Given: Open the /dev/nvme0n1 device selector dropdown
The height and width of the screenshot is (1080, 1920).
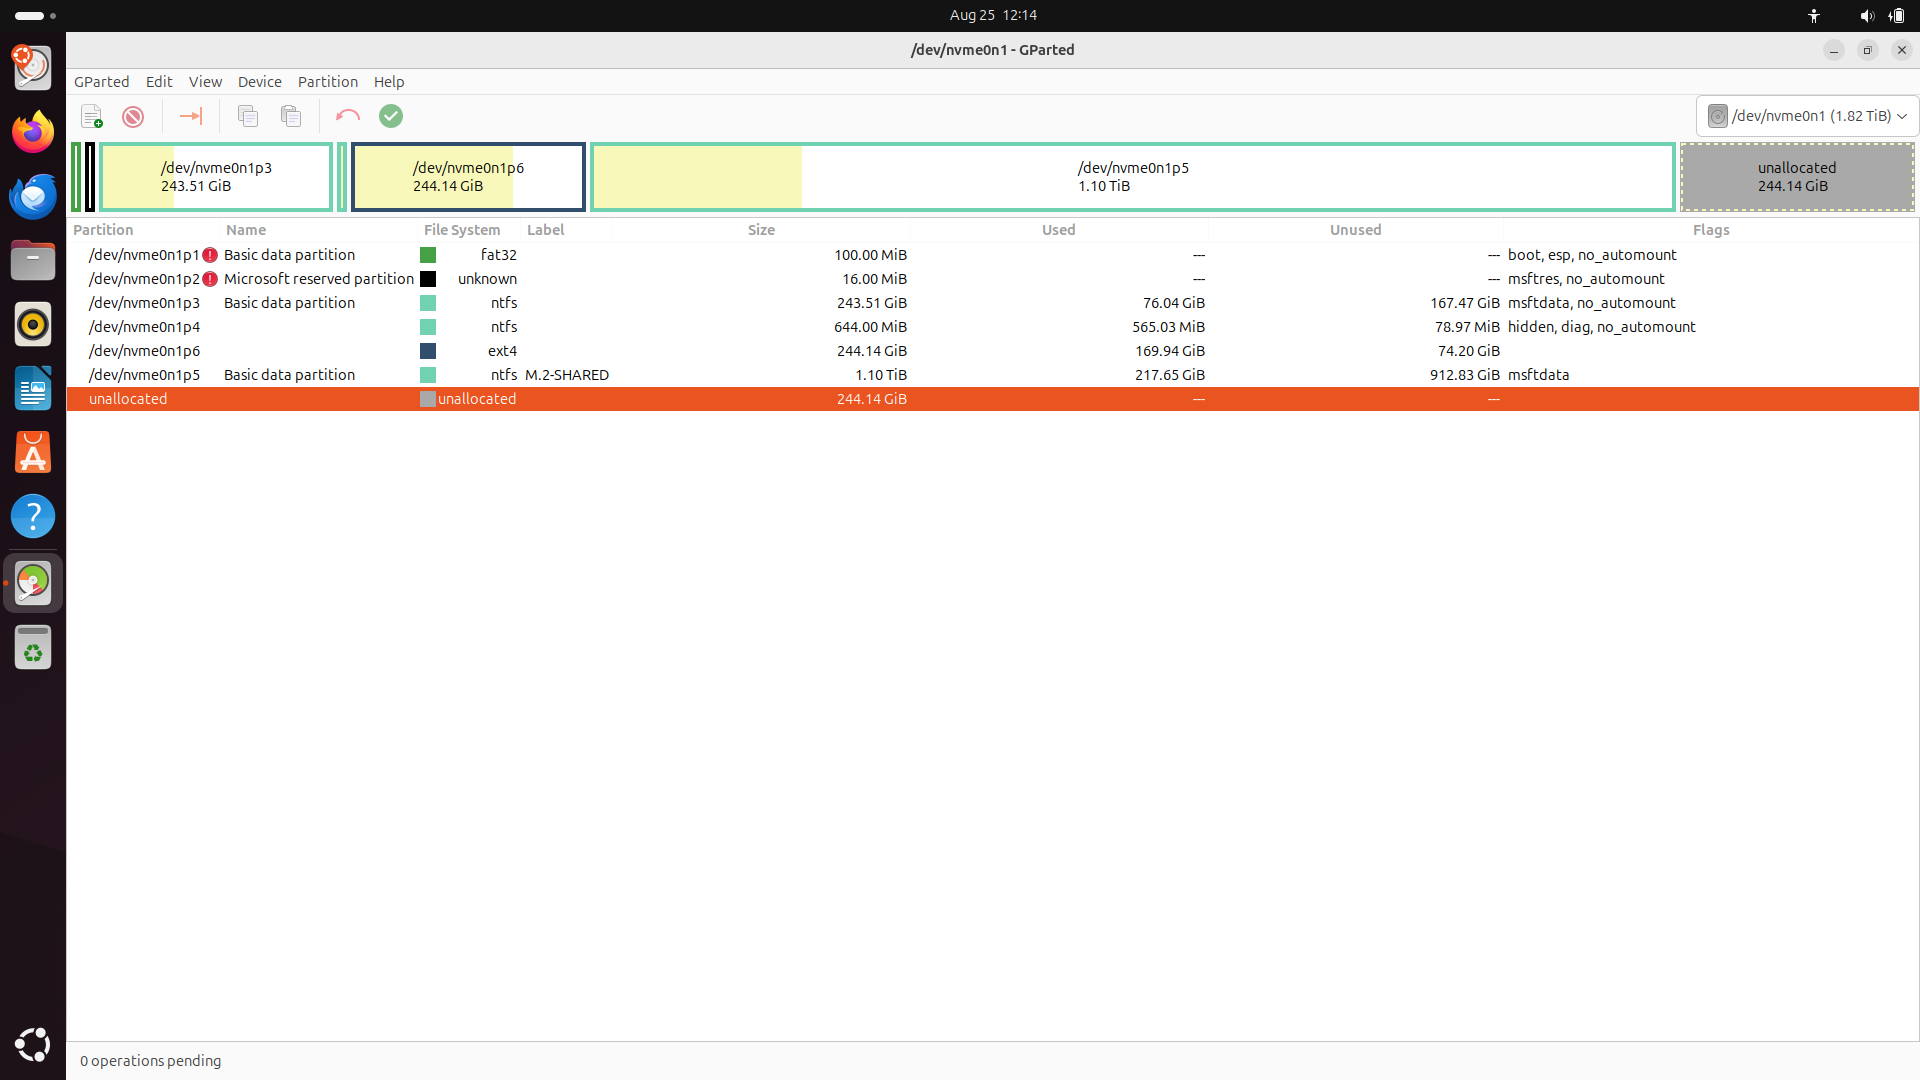Looking at the screenshot, I should point(1807,116).
